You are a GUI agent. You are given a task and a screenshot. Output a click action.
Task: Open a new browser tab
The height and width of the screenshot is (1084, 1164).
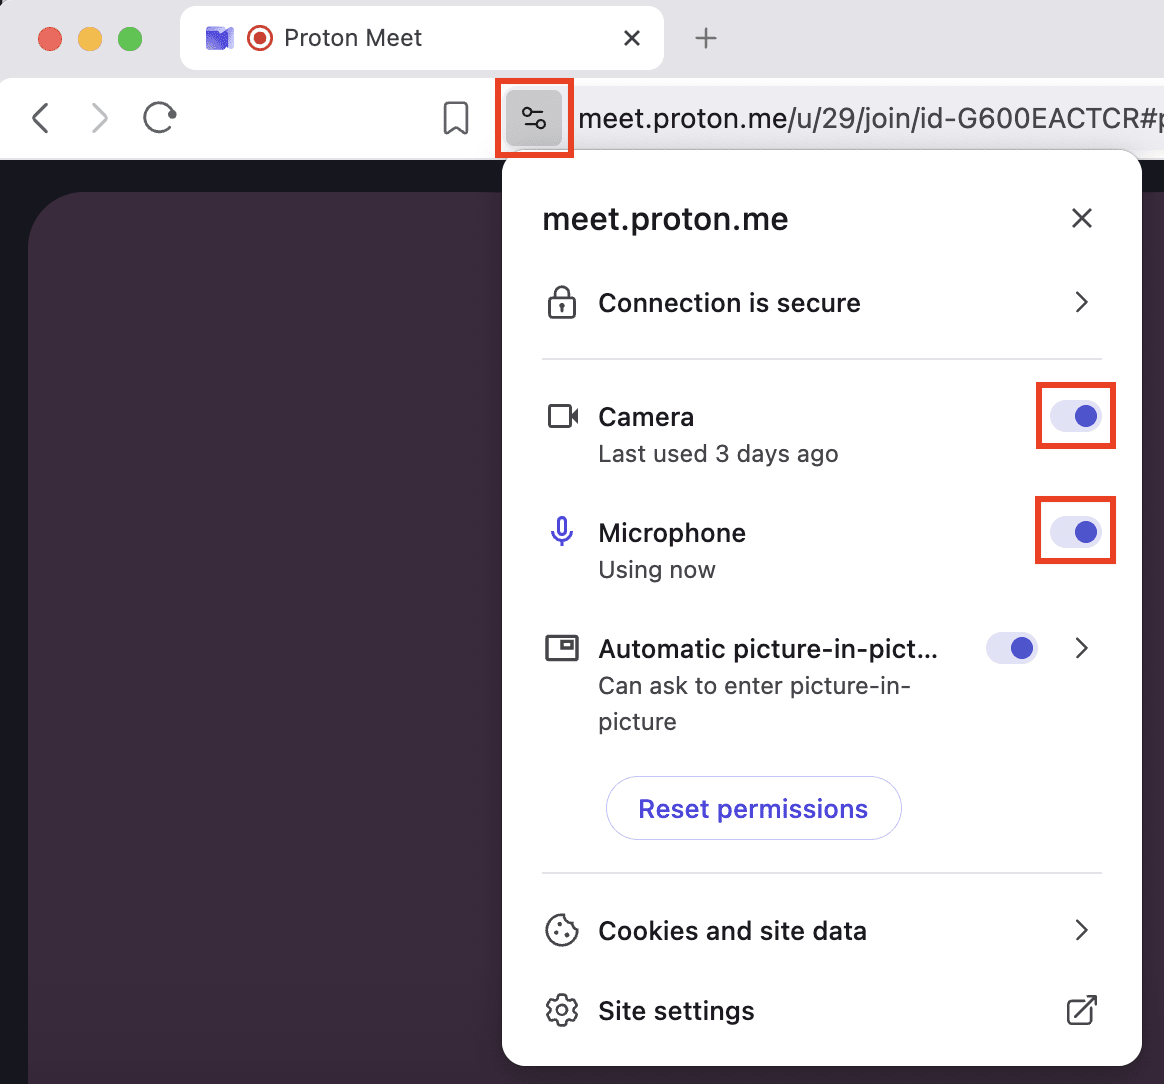point(705,38)
